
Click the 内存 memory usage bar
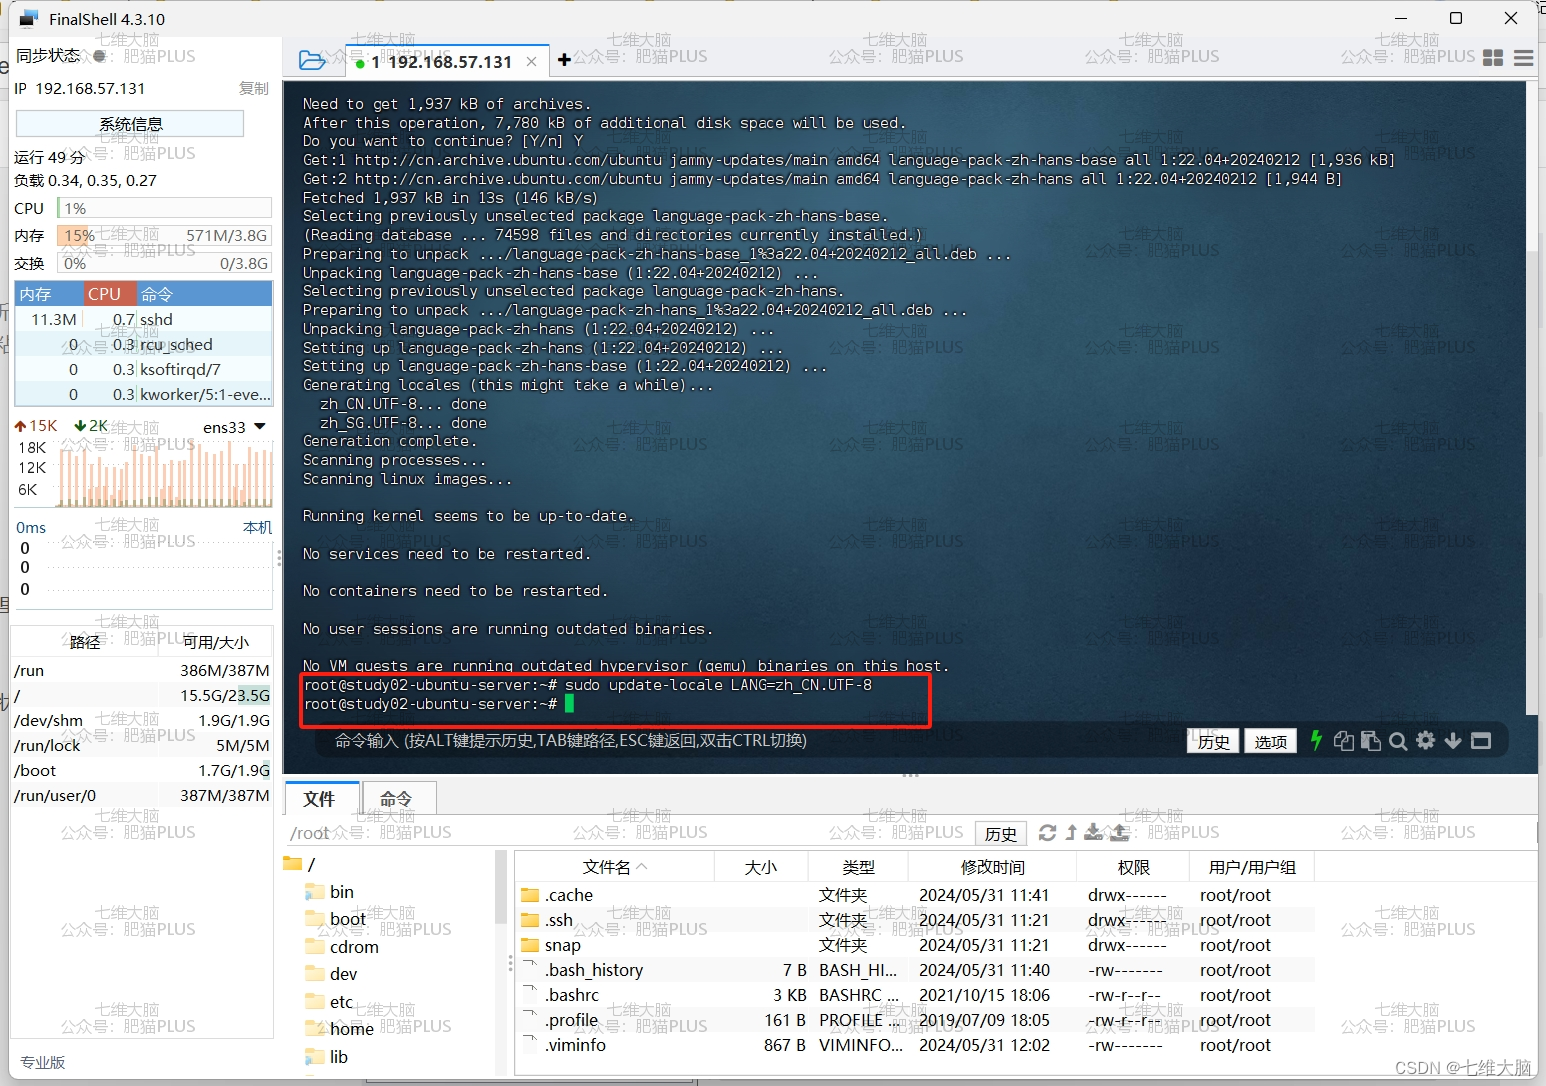(x=164, y=236)
